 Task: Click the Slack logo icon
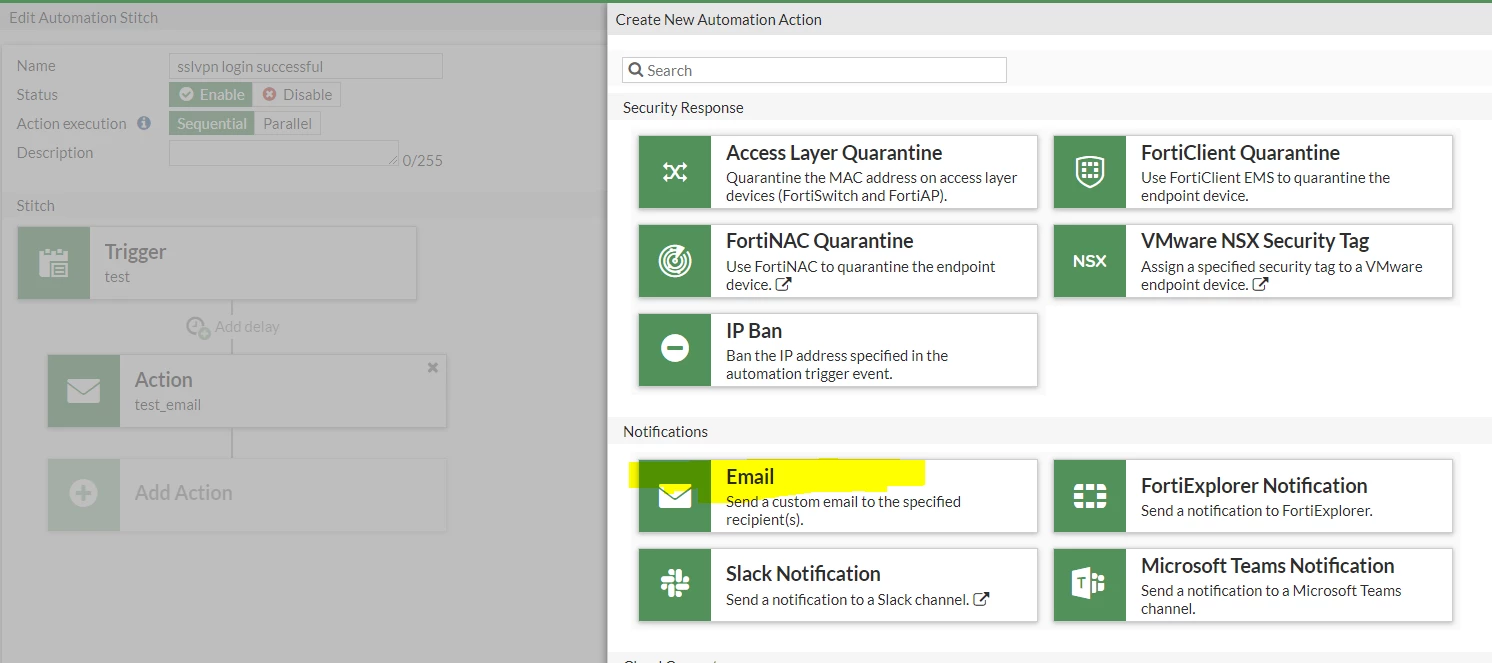(675, 584)
